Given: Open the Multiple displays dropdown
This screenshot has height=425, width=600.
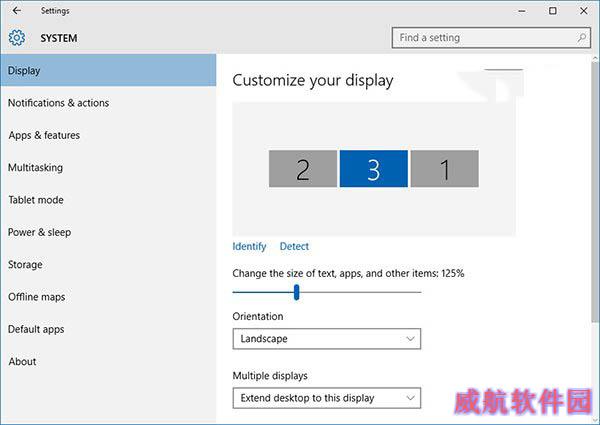Looking at the screenshot, I should (327, 398).
